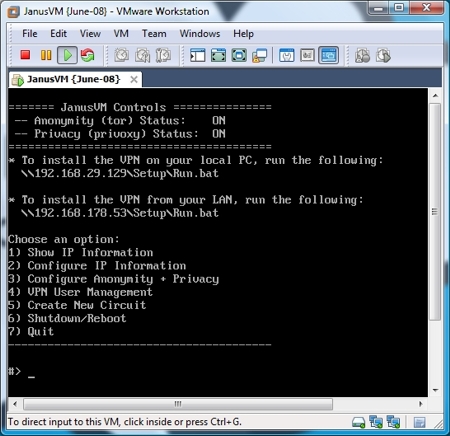
Task: Click the vertical scrollbar down arrow
Action: tap(435, 390)
